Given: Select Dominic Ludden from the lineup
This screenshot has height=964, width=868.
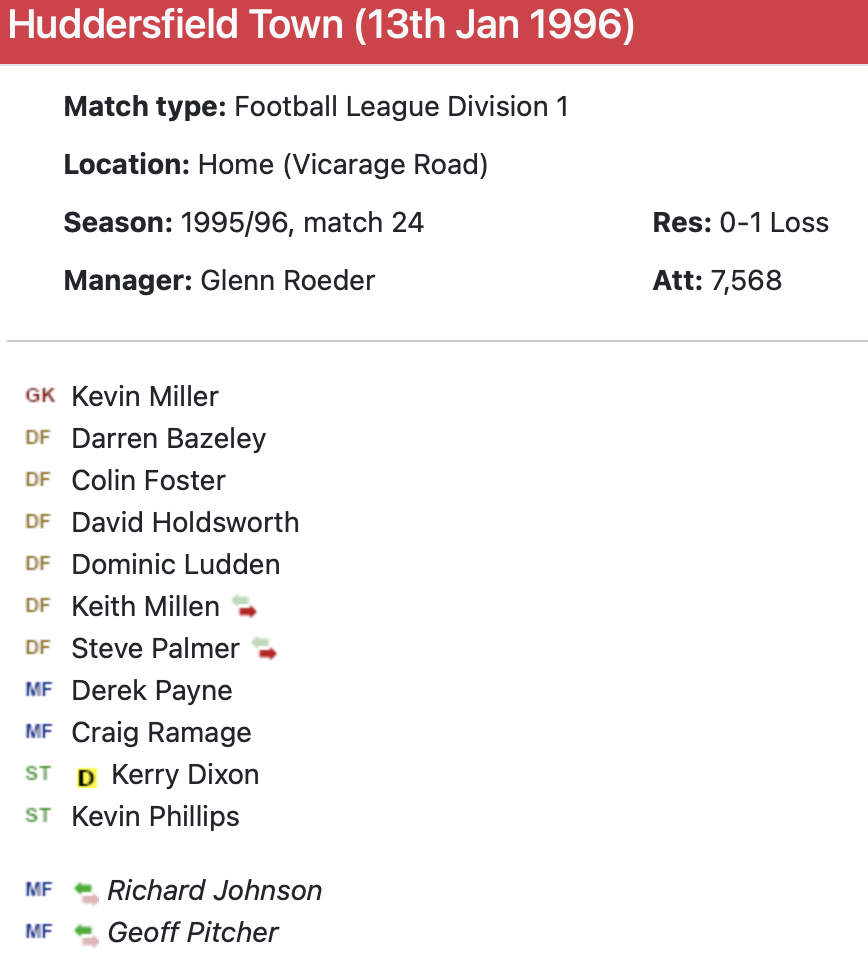Looking at the screenshot, I should 176,564.
